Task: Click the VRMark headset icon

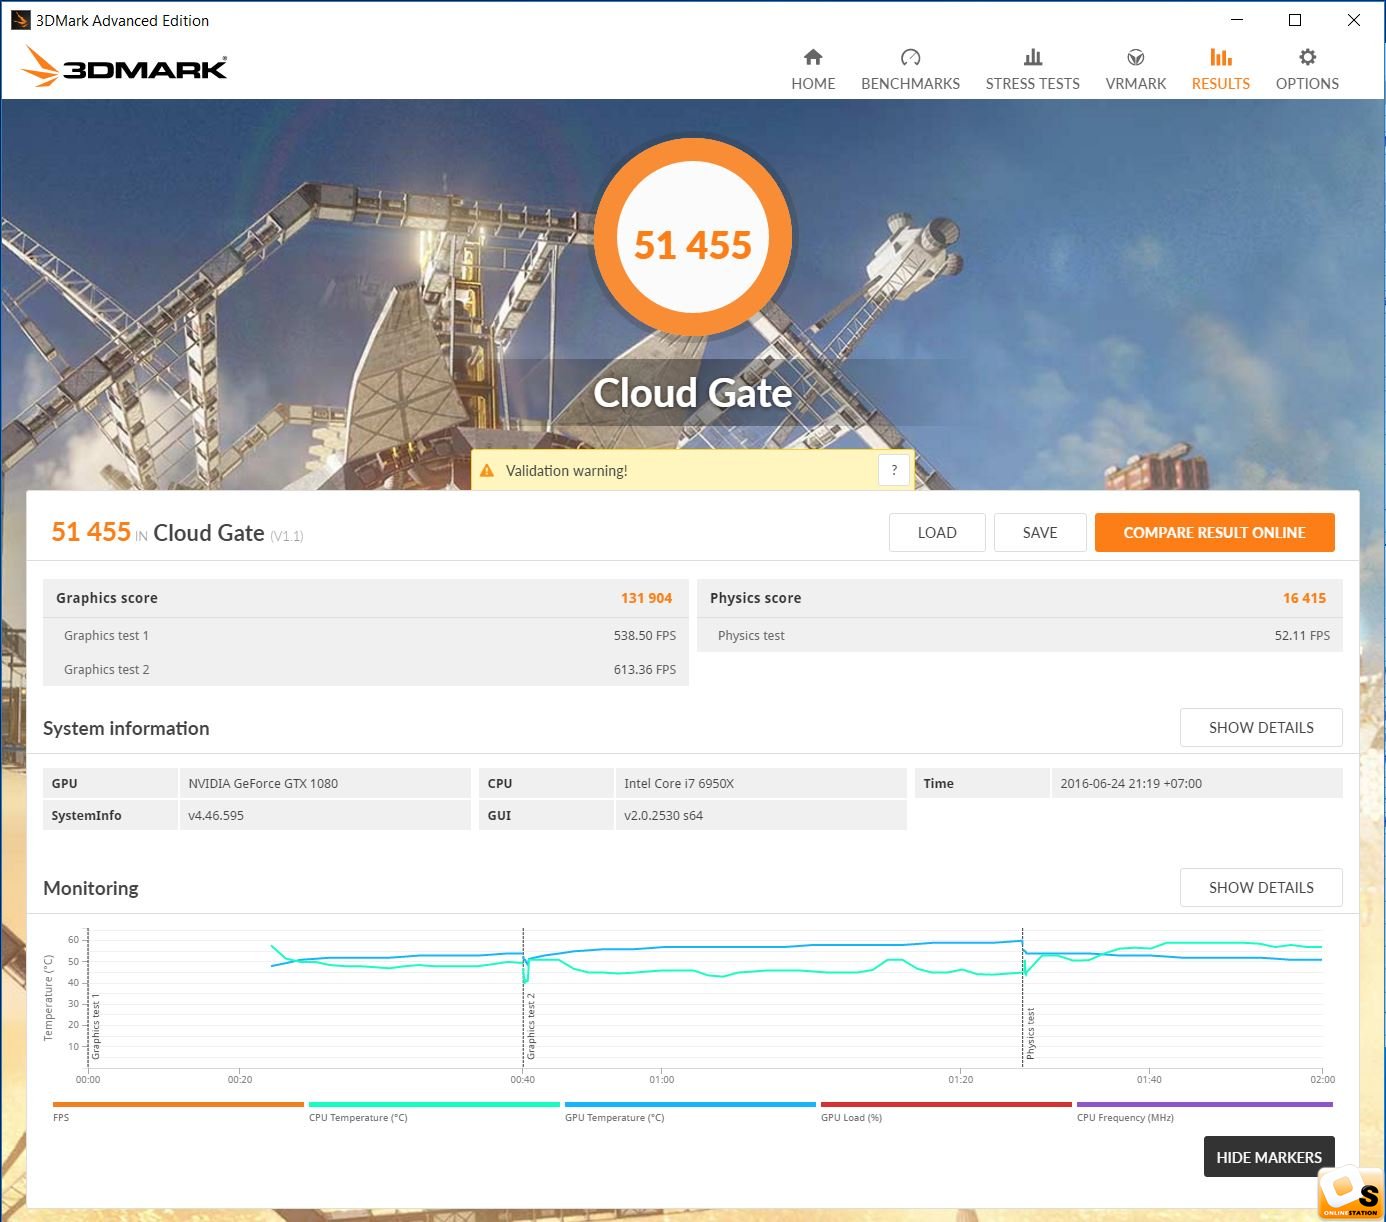Action: tap(1136, 57)
